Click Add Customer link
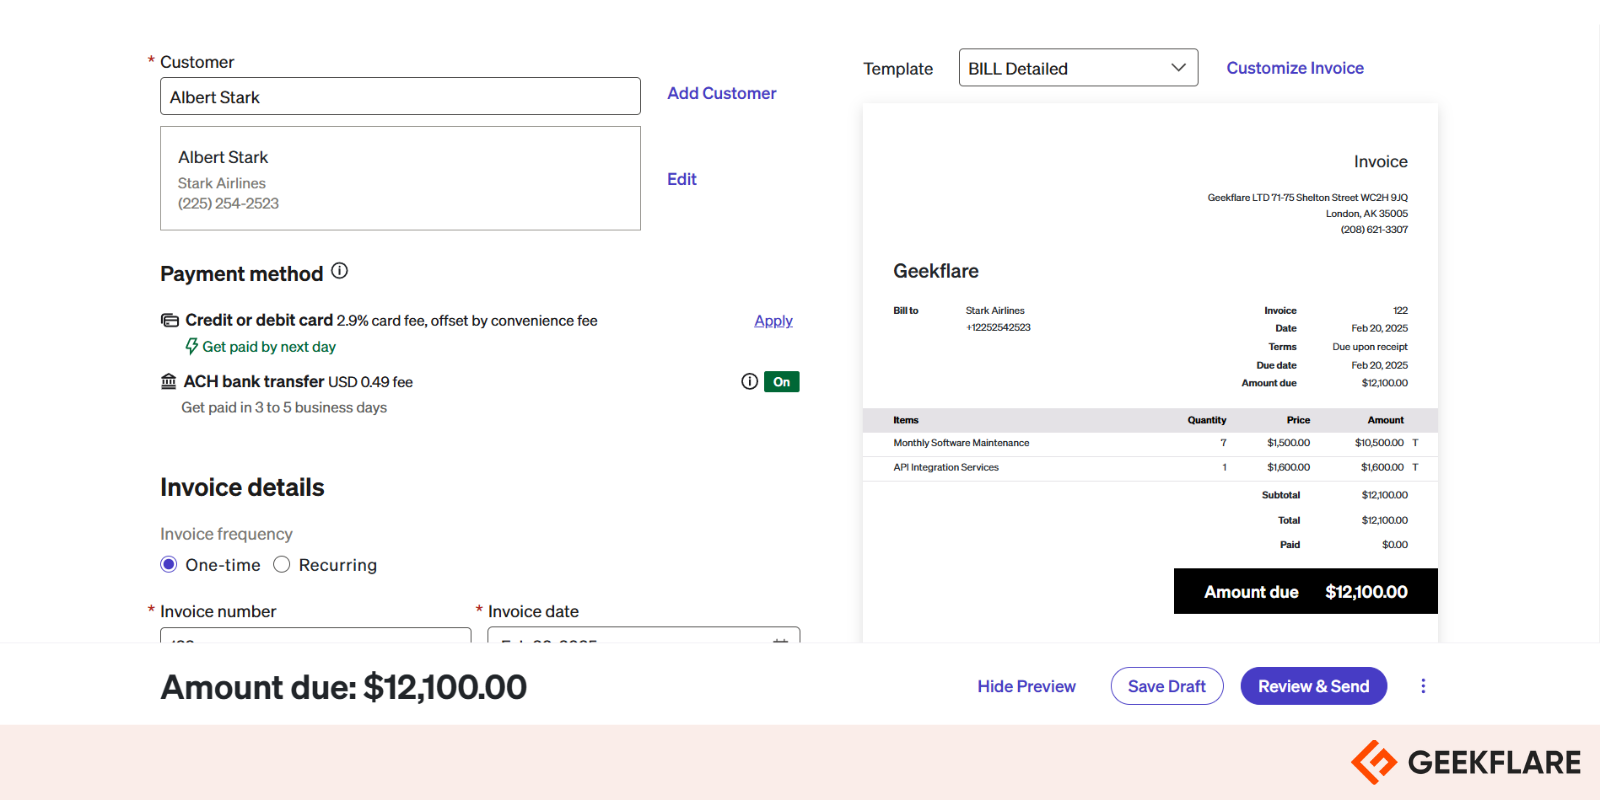Image resolution: width=1600 pixels, height=800 pixels. pyautogui.click(x=722, y=93)
